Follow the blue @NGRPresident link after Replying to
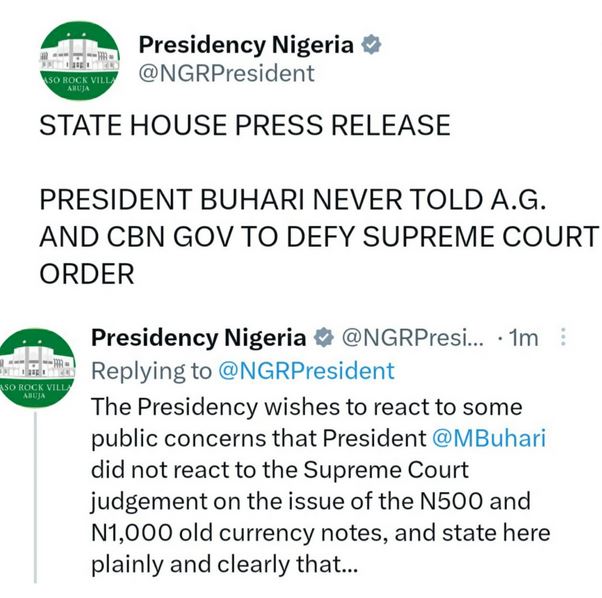The image size is (602, 598). (x=306, y=370)
